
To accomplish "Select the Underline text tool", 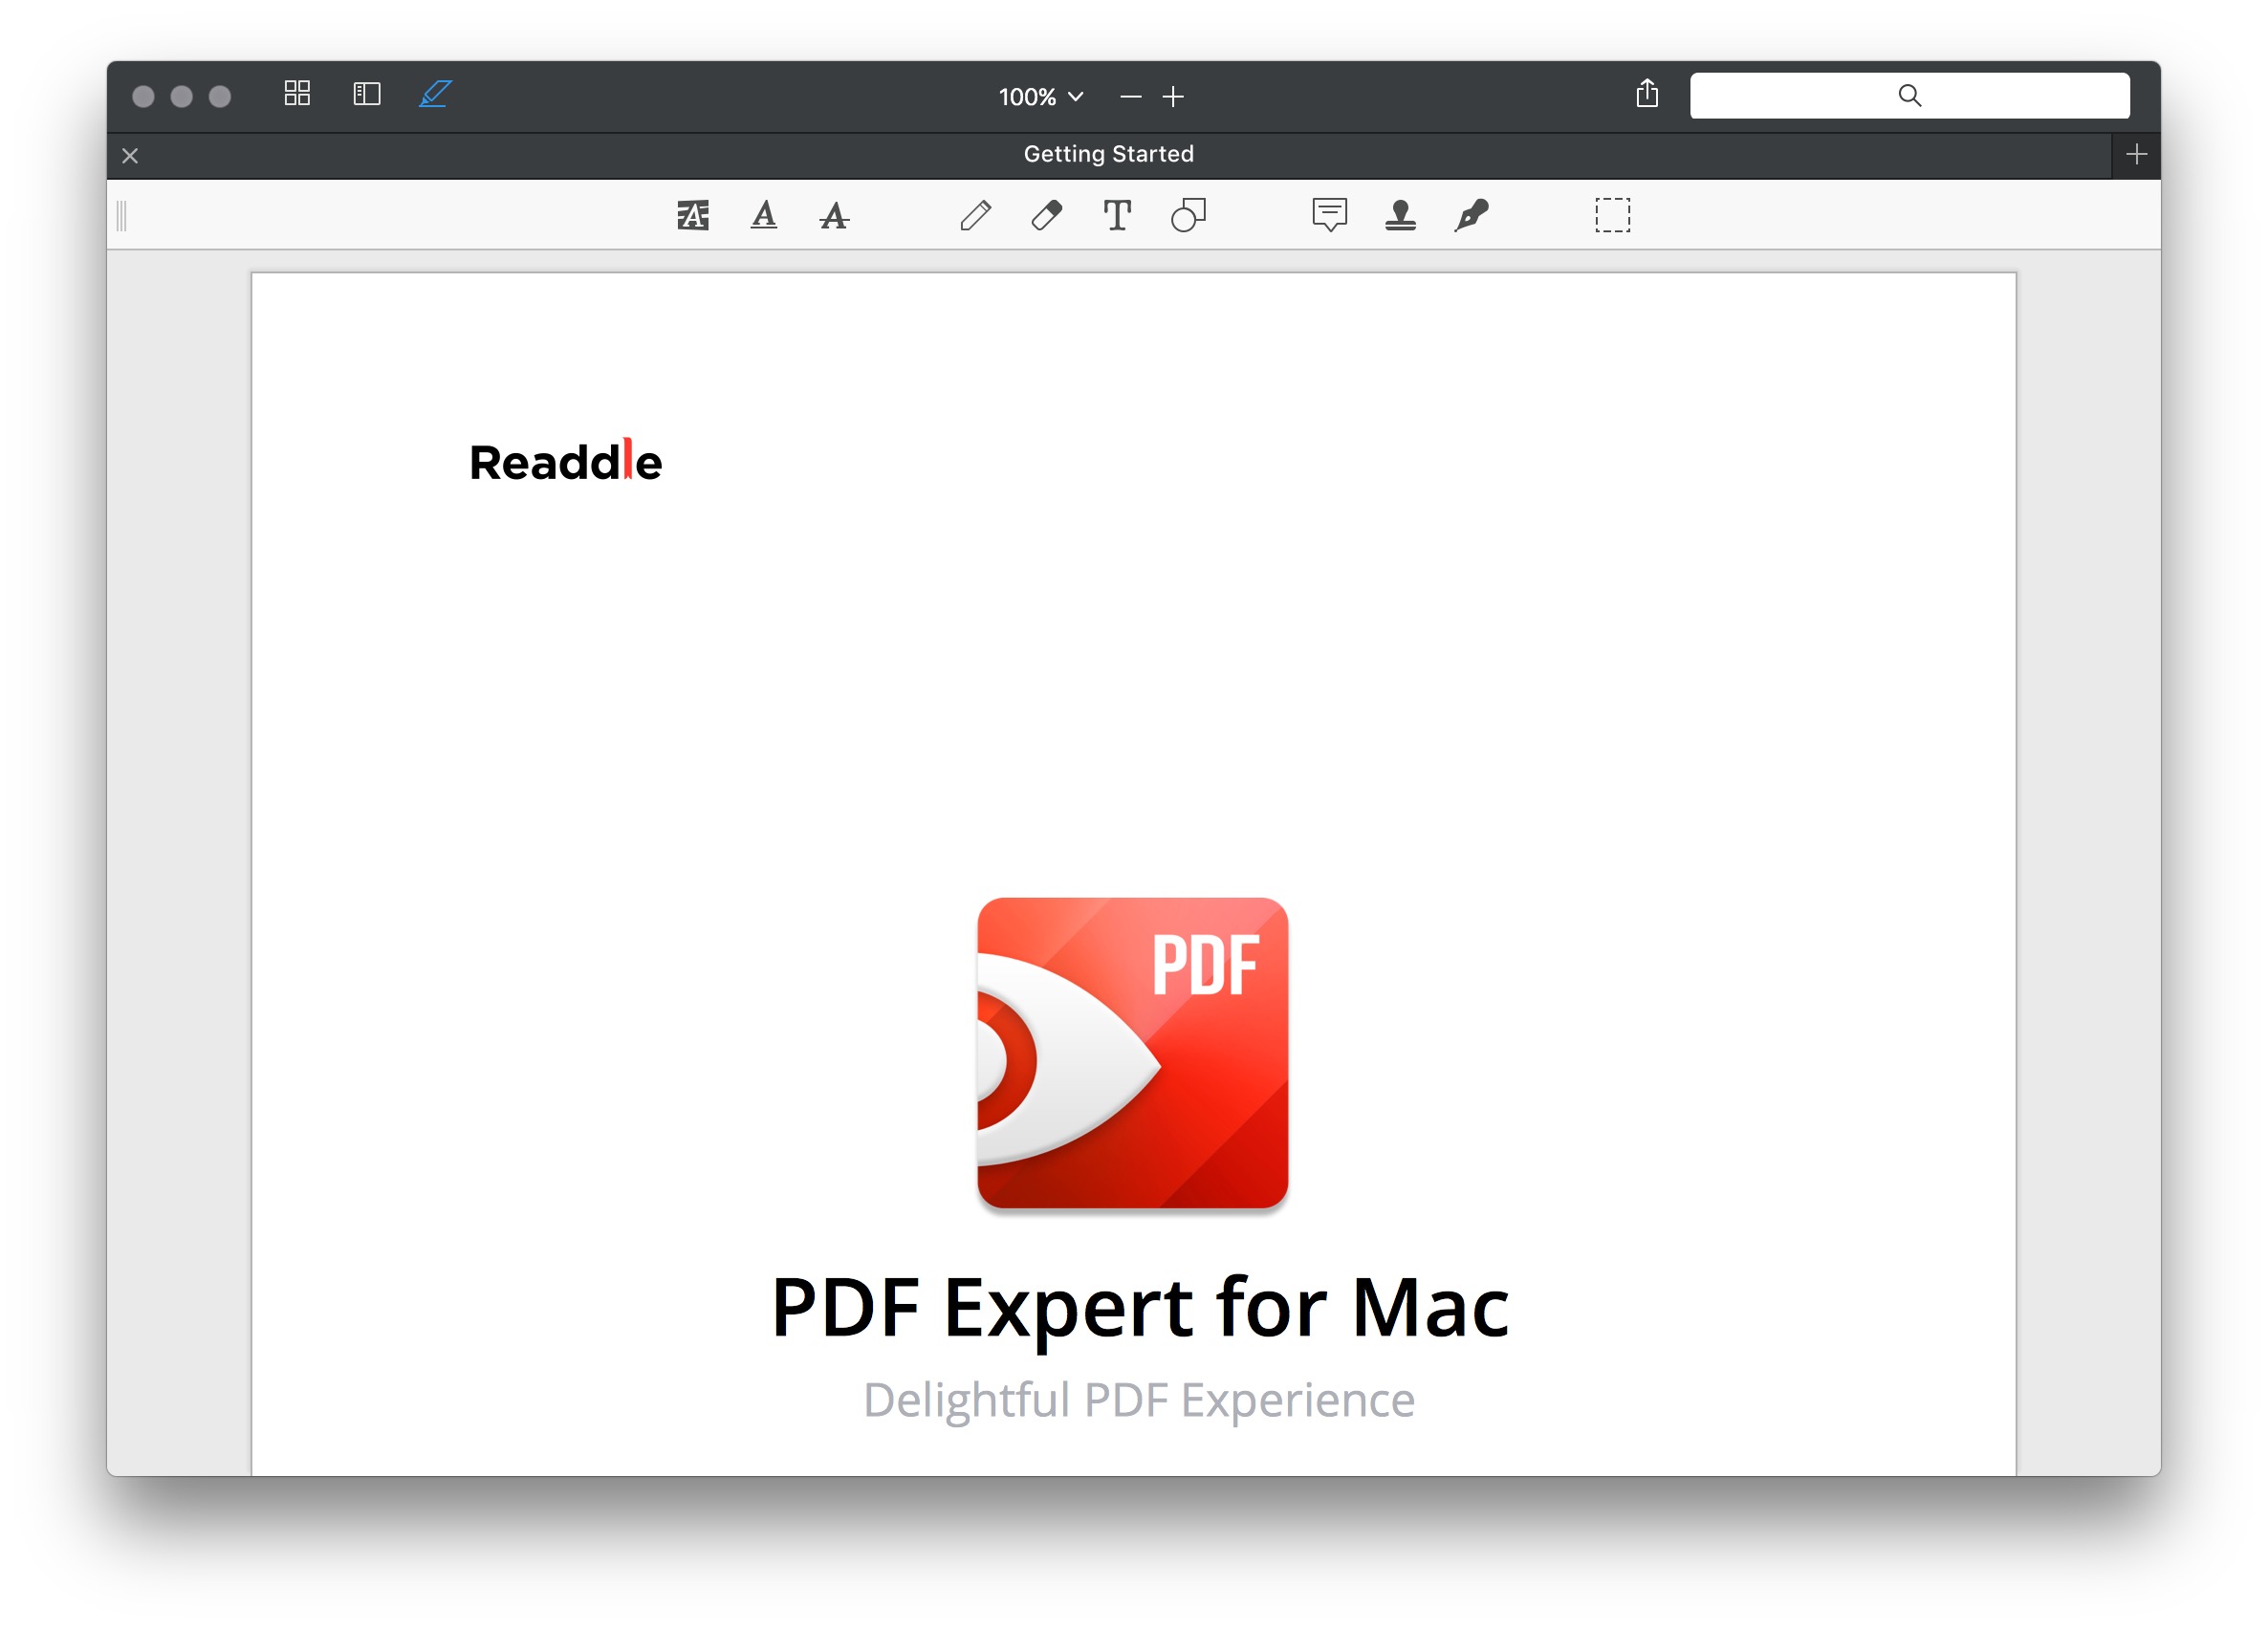I will tap(764, 215).
